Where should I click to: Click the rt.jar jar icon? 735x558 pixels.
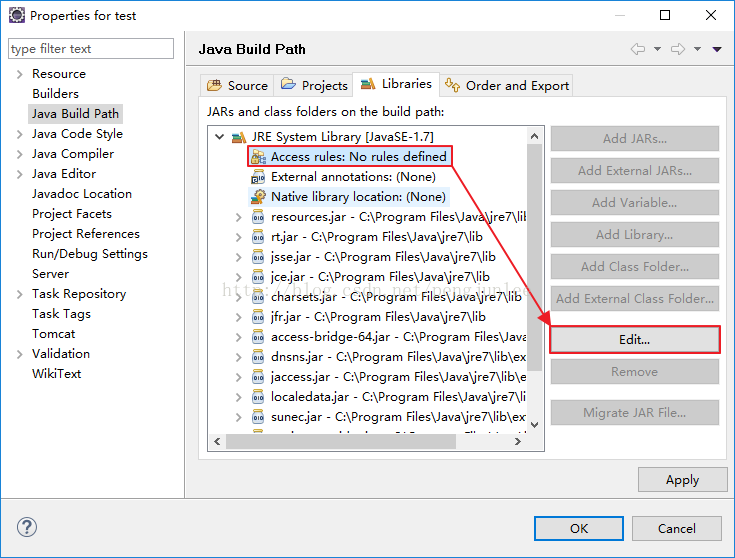(258, 237)
